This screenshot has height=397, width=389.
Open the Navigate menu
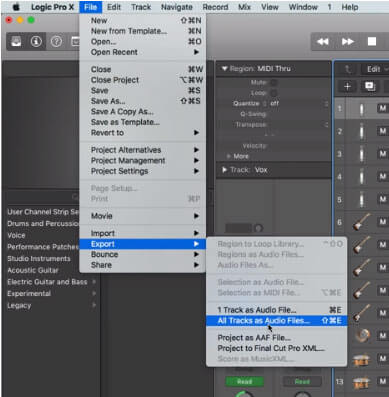(x=177, y=7)
